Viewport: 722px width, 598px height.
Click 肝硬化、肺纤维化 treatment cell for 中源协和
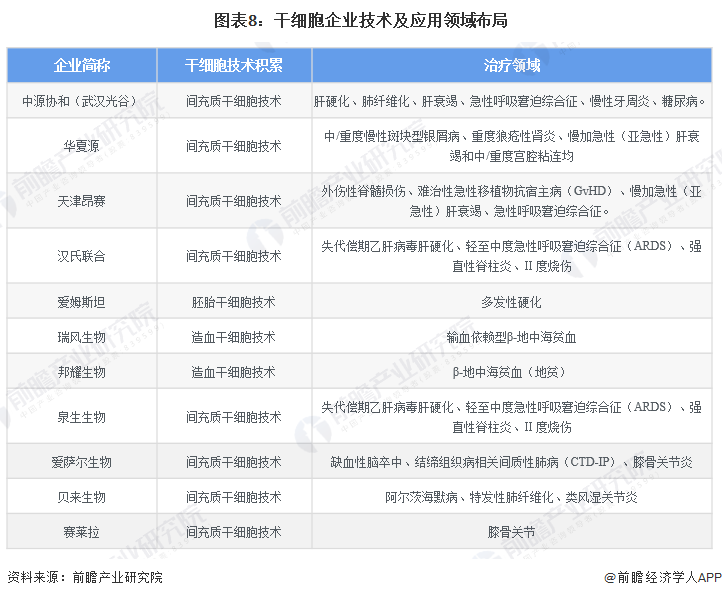(x=512, y=101)
